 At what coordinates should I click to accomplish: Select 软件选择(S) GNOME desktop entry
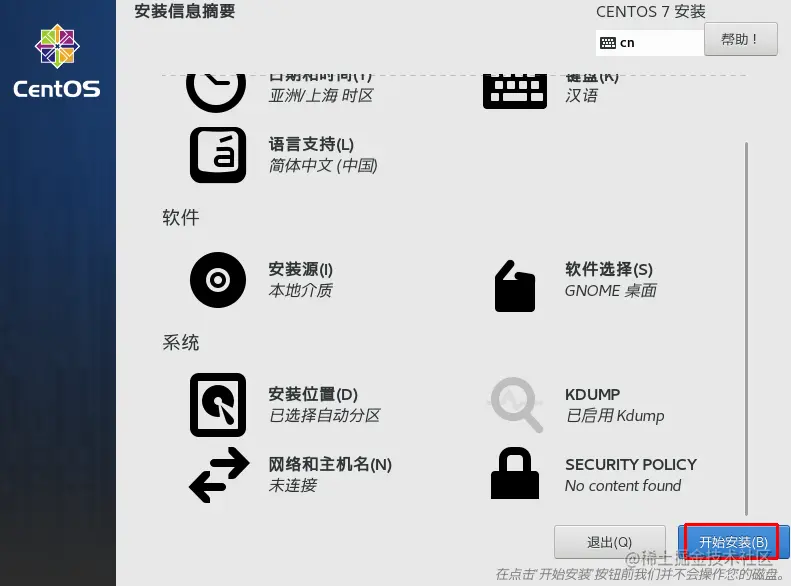coord(611,280)
